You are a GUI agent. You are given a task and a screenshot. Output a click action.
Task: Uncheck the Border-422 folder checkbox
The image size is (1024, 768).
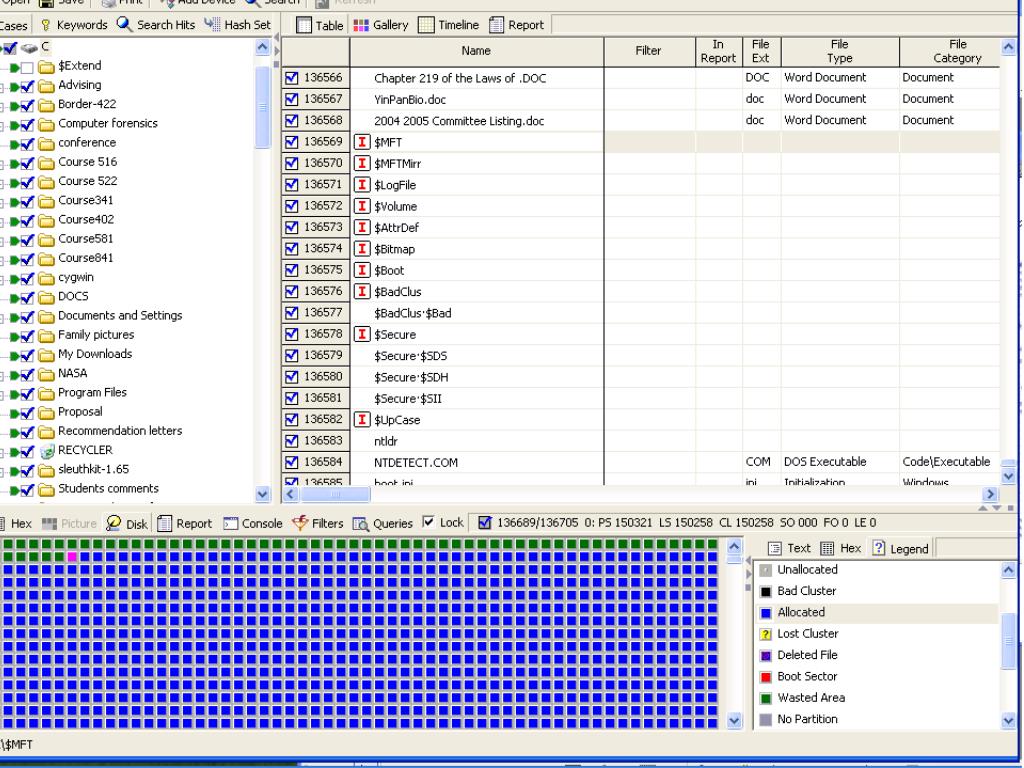pos(27,106)
